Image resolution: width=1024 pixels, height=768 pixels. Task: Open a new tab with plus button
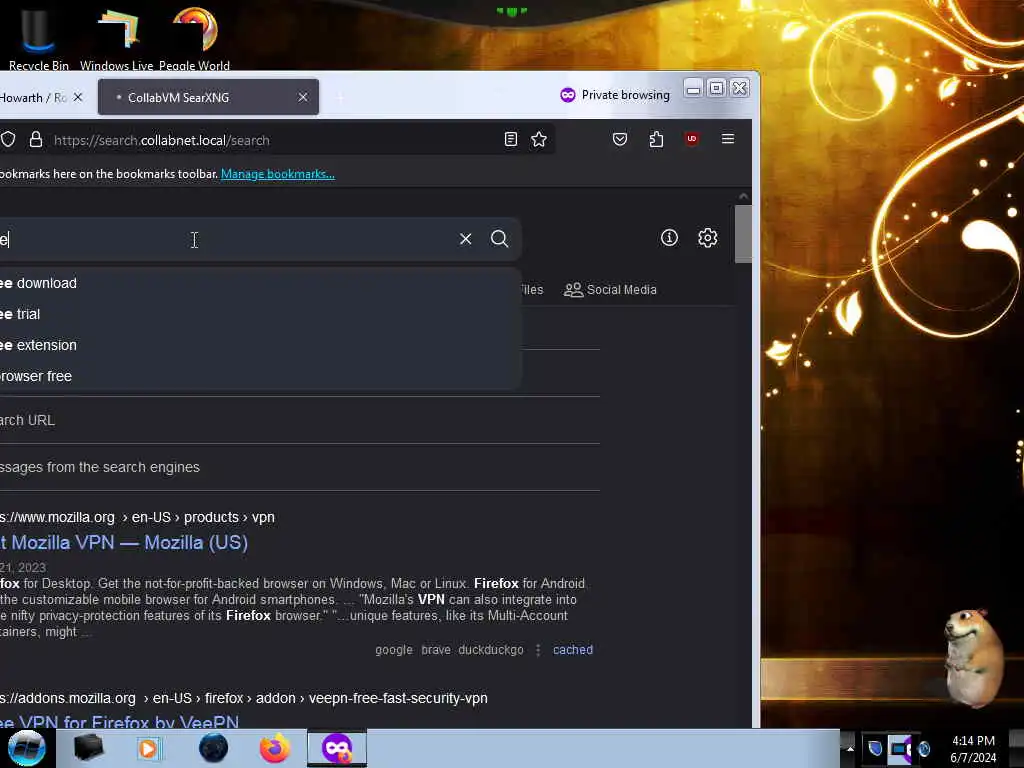coord(340,97)
